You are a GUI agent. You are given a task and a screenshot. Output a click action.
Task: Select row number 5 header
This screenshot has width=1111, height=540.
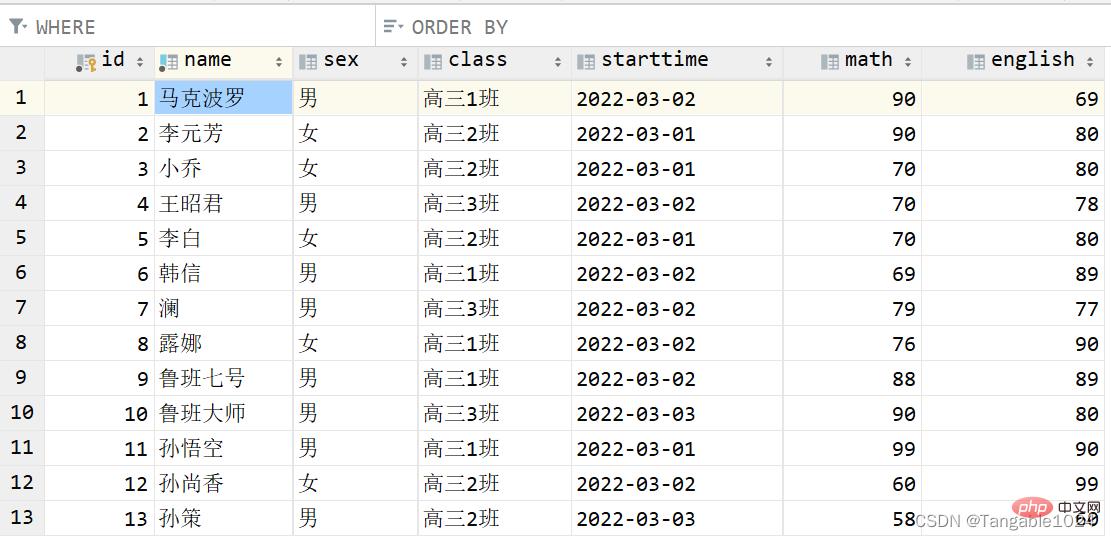point(21,238)
